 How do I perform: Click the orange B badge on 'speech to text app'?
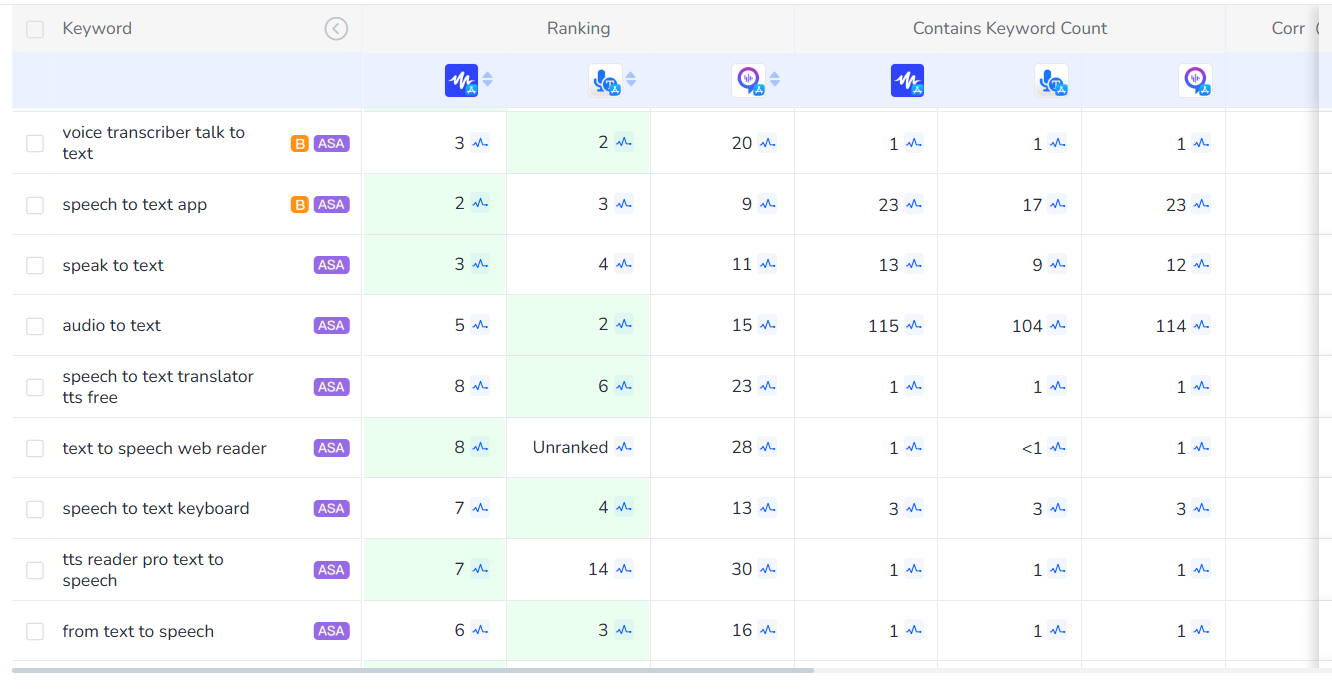[x=299, y=204]
